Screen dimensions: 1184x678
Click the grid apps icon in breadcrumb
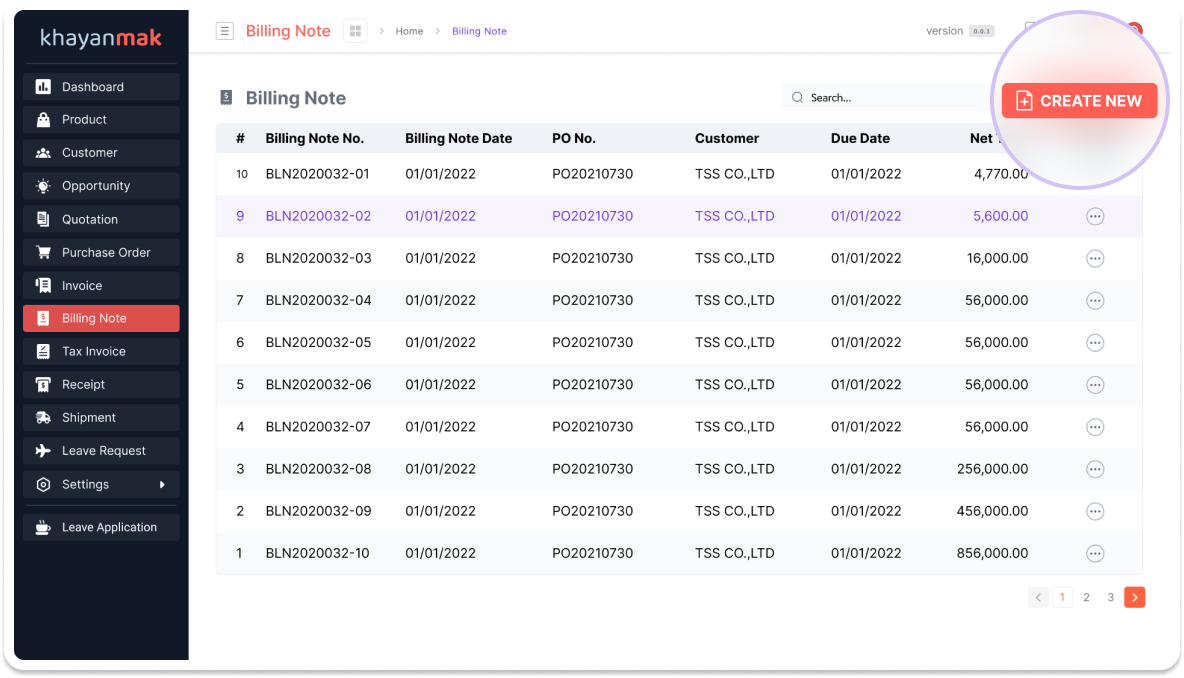(355, 31)
